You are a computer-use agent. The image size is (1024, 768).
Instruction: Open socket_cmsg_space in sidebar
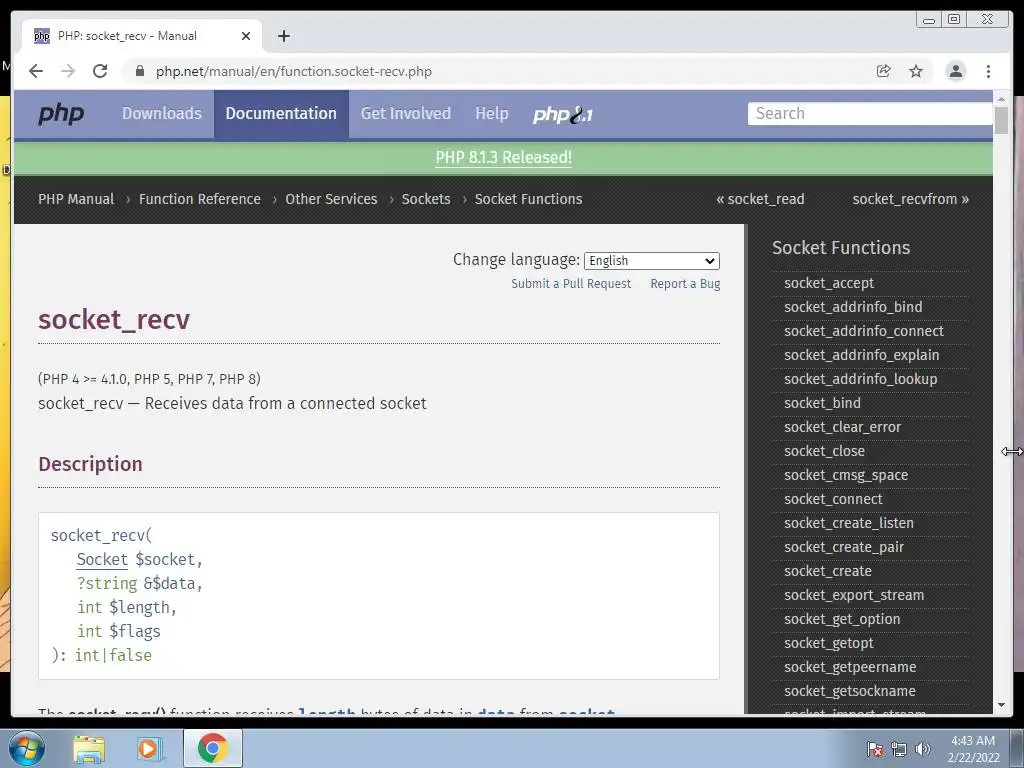pyautogui.click(x=846, y=475)
